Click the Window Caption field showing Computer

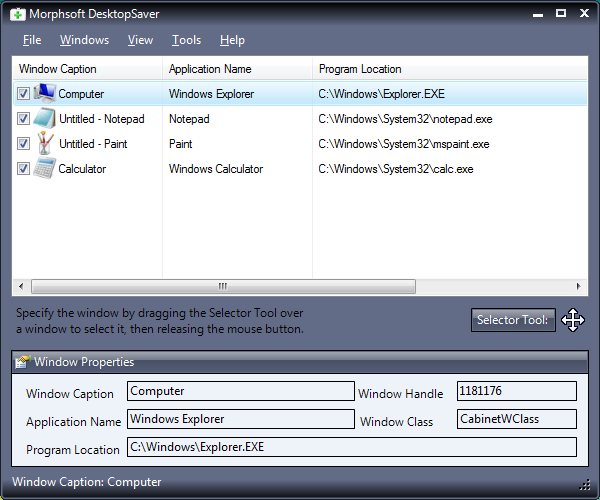point(241,391)
